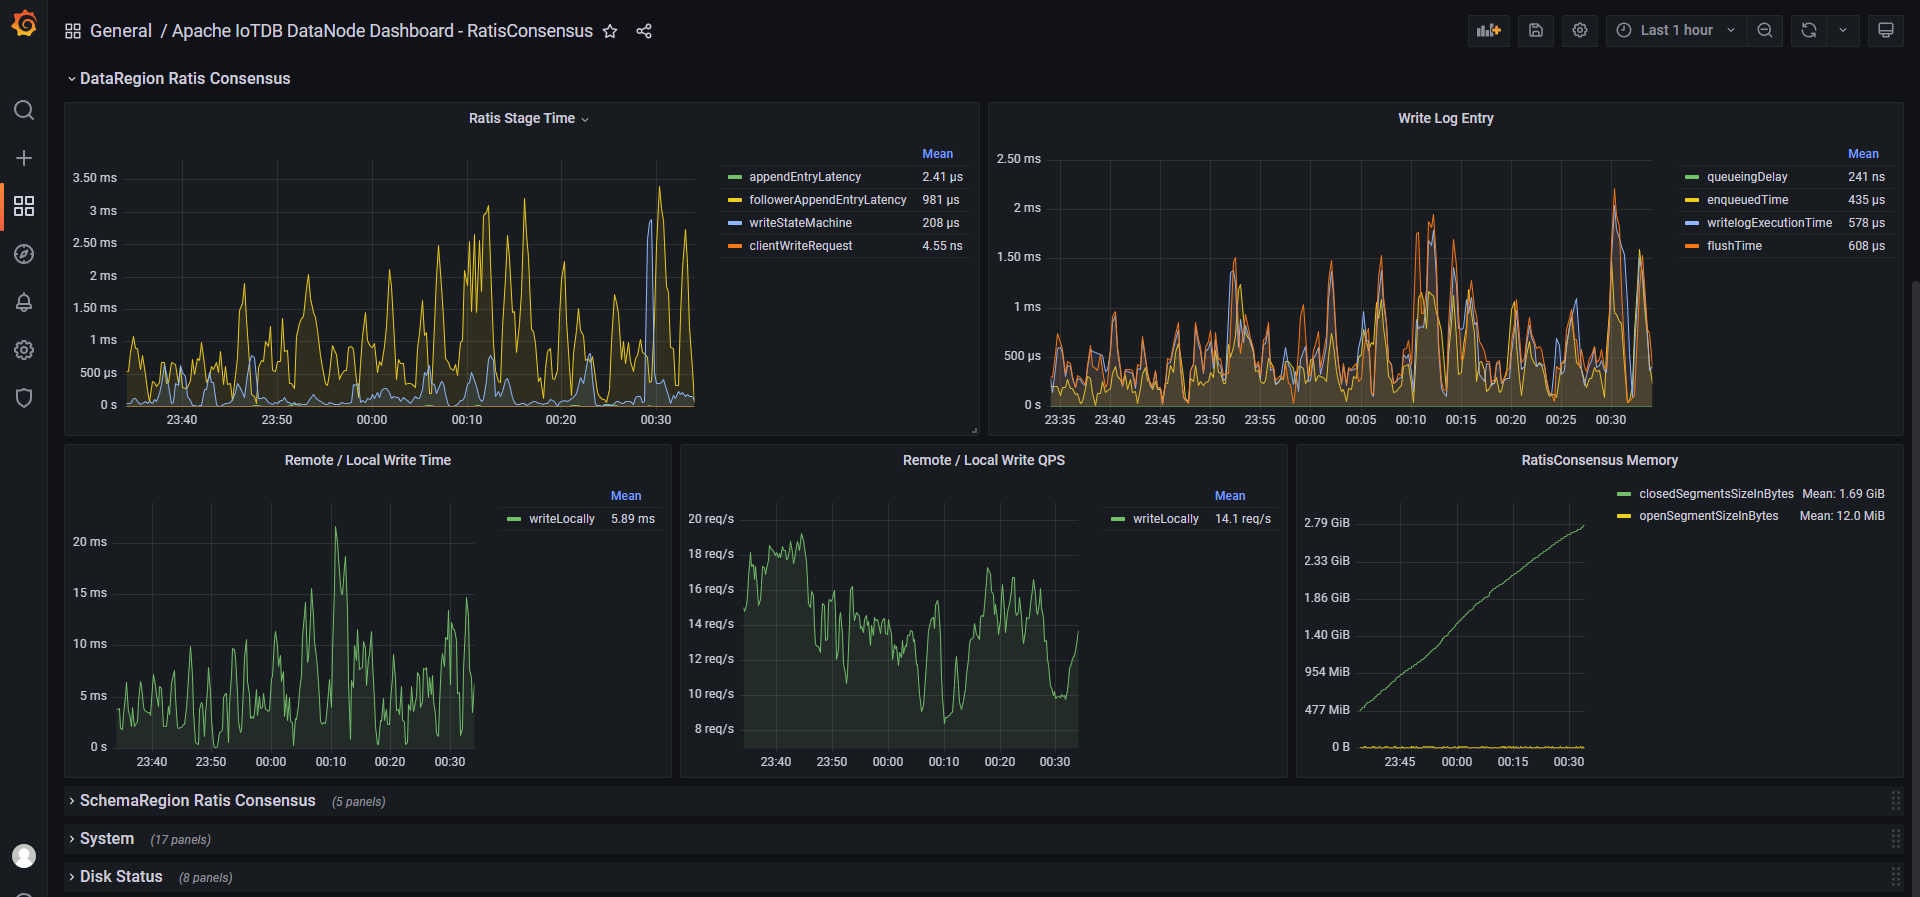Open color picker for flushTime swatch
This screenshot has width=1920, height=897.
click(1692, 246)
